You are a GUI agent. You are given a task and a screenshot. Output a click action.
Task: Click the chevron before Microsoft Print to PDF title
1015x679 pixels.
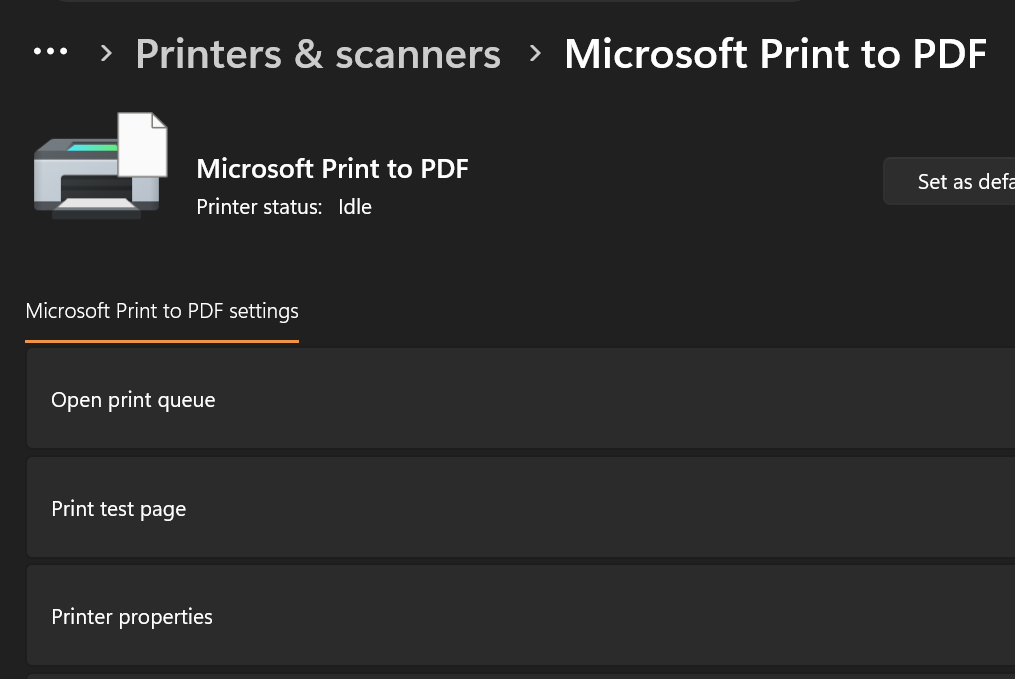tap(535, 53)
